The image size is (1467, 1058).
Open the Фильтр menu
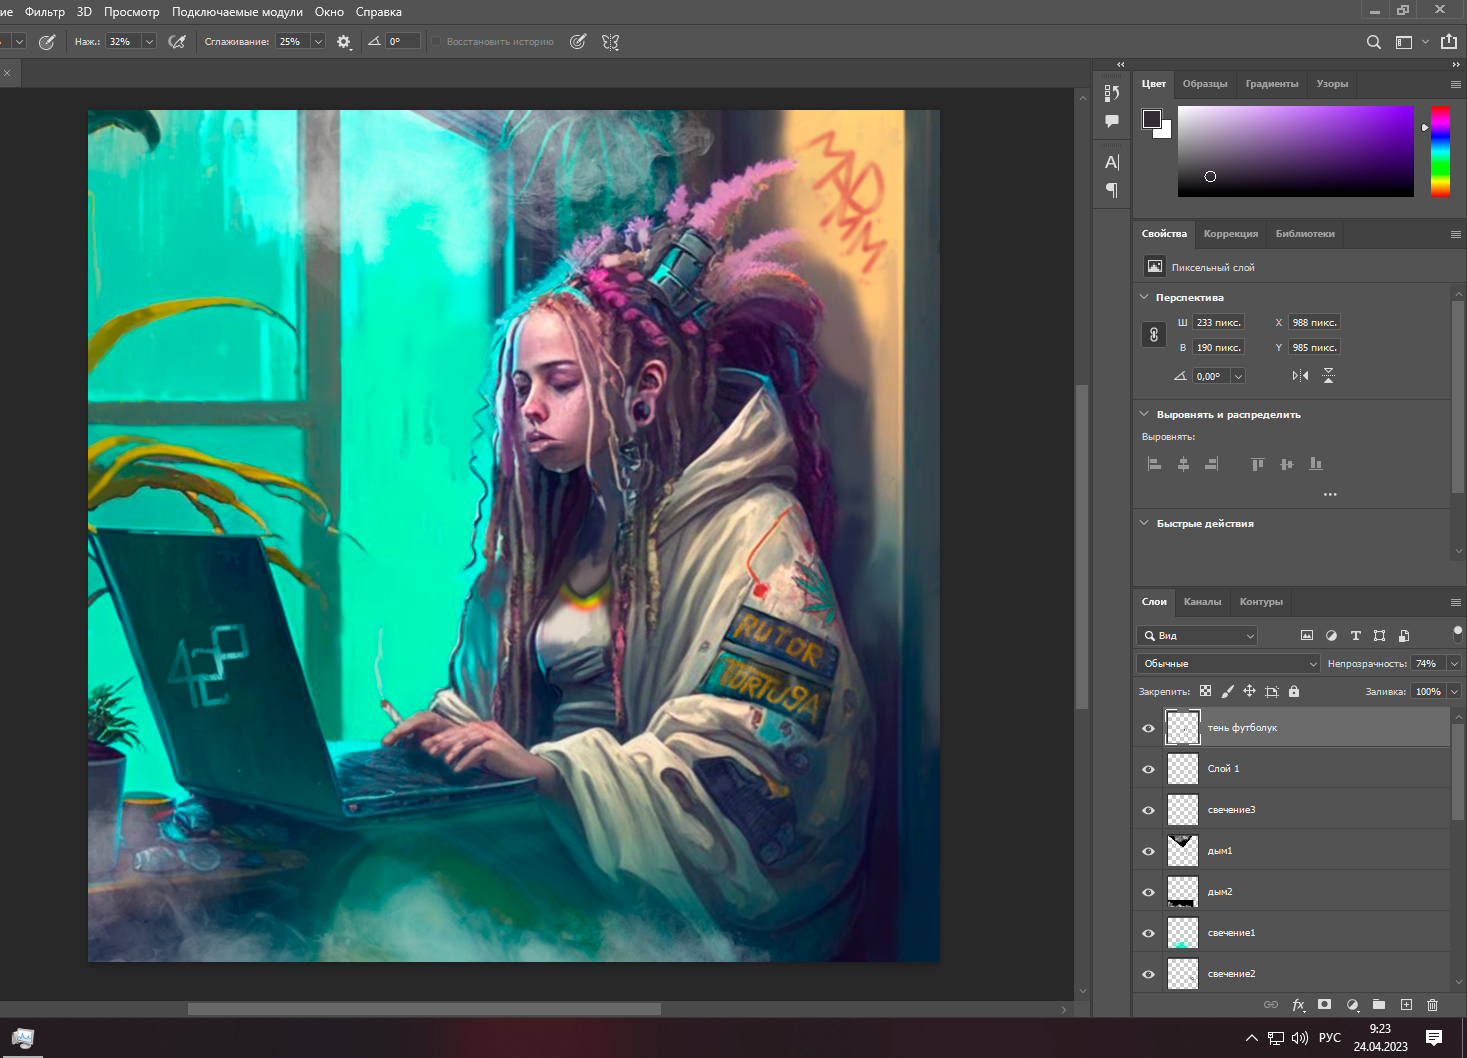[45, 12]
